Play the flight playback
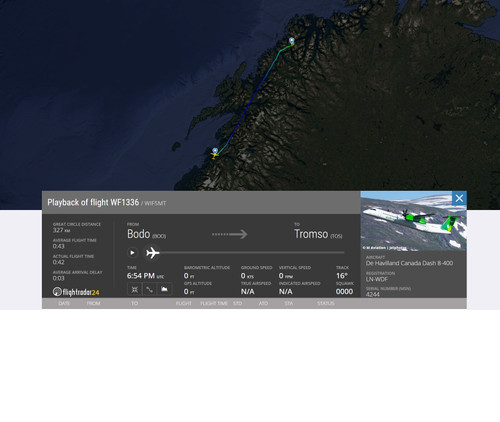The width and height of the screenshot is (500, 422). coord(132,253)
